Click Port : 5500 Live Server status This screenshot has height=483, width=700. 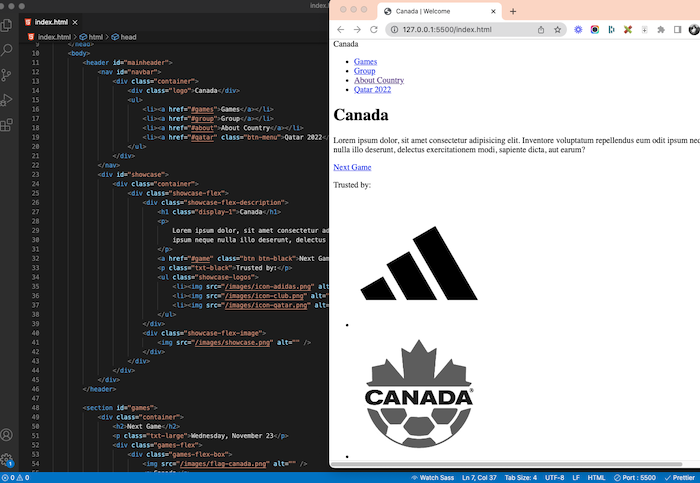(634, 478)
